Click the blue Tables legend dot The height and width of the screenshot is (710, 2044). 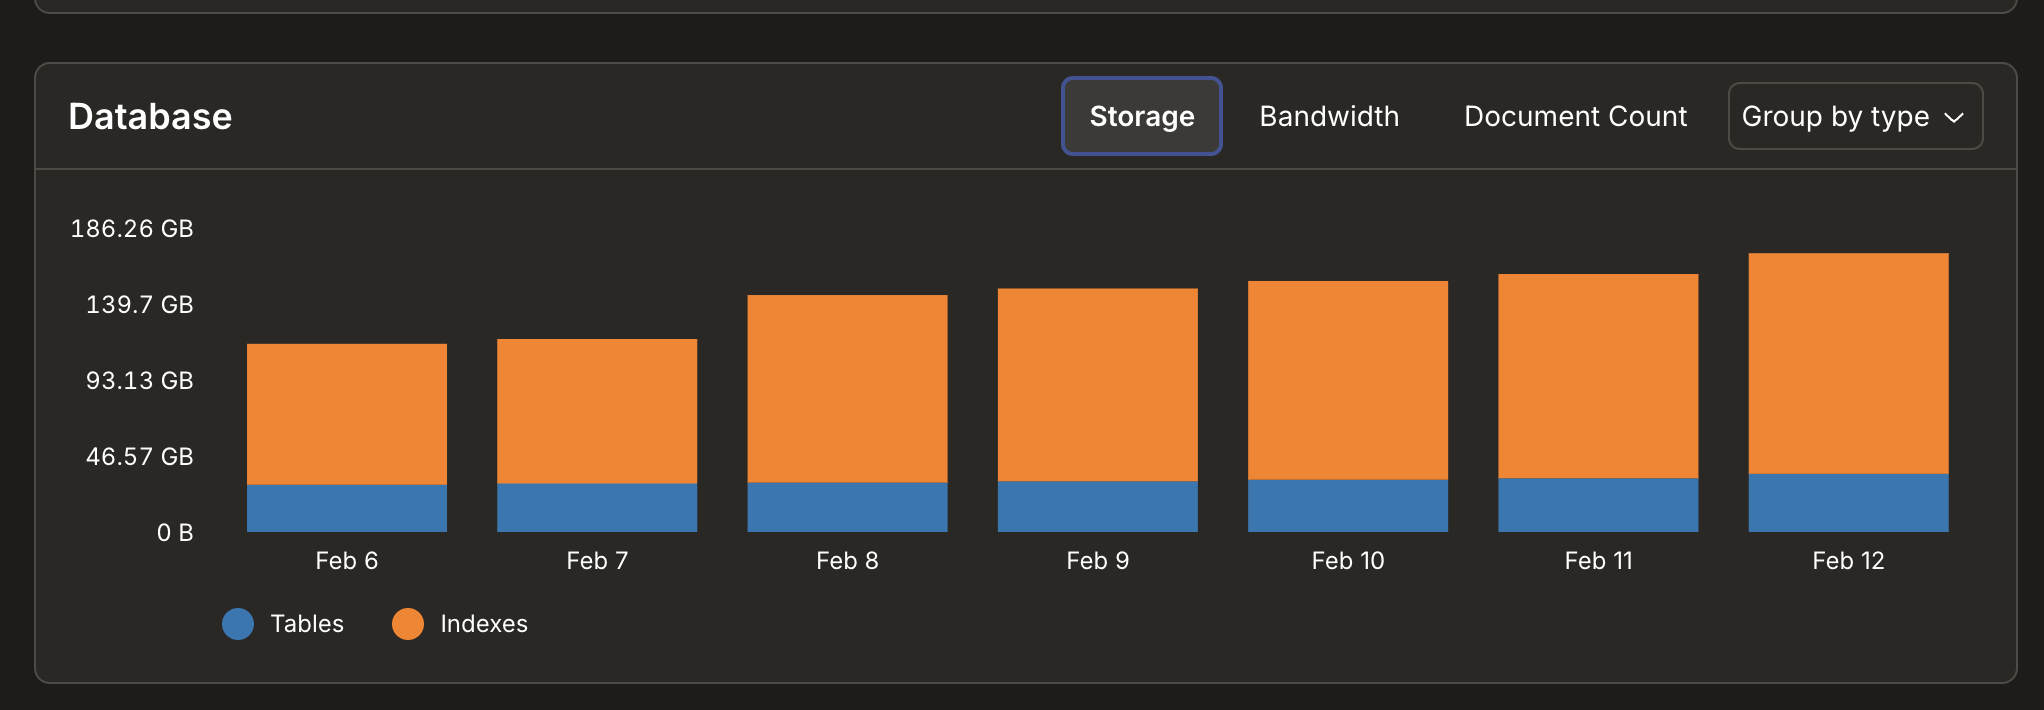tap(238, 624)
